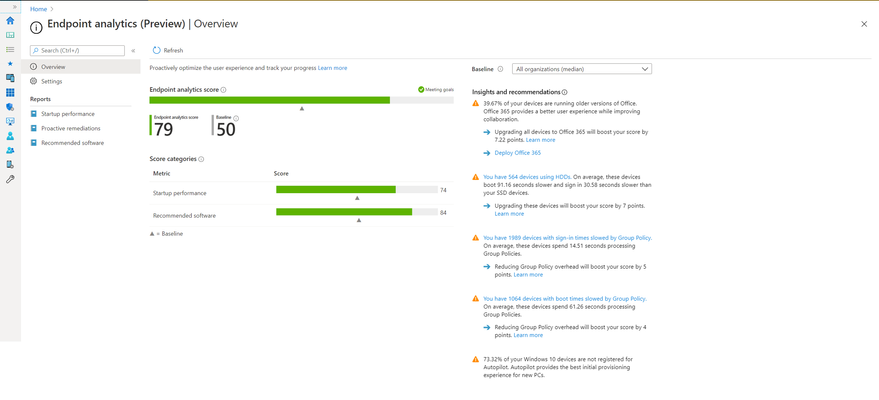Open Users single-person icon in rail
Viewport: 879px width, 400px height.
pyautogui.click(x=10, y=136)
